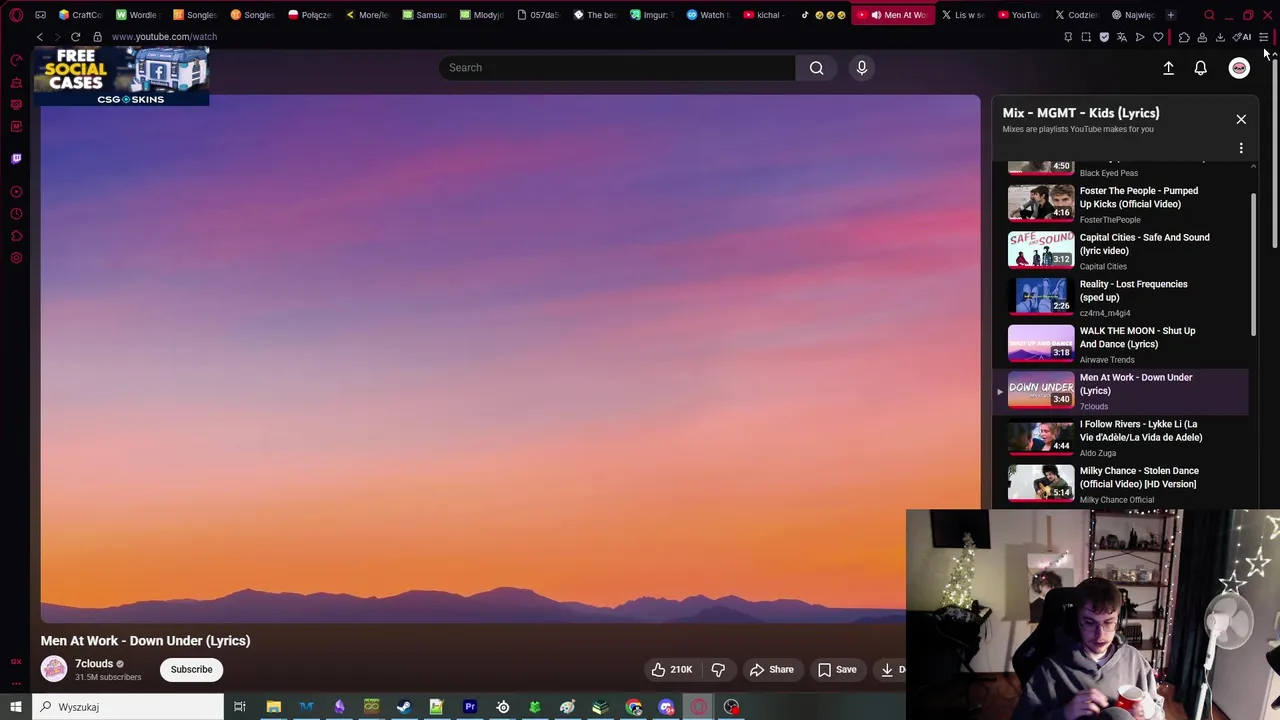This screenshot has width=1280, height=720.
Task: Click the heart bookmark icon in toolbar
Action: point(1158,37)
